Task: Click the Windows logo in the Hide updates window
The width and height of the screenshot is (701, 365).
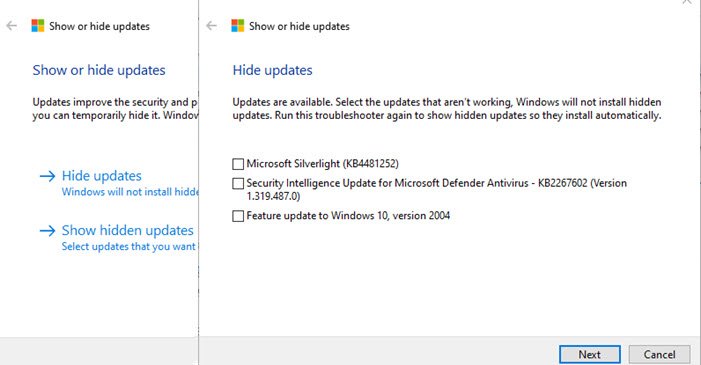Action: point(238,26)
